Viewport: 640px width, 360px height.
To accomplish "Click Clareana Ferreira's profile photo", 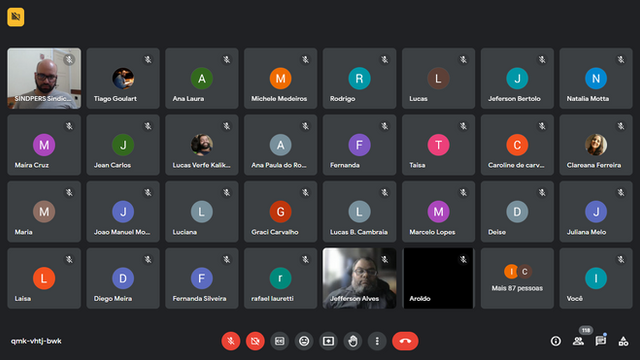I will [596, 145].
